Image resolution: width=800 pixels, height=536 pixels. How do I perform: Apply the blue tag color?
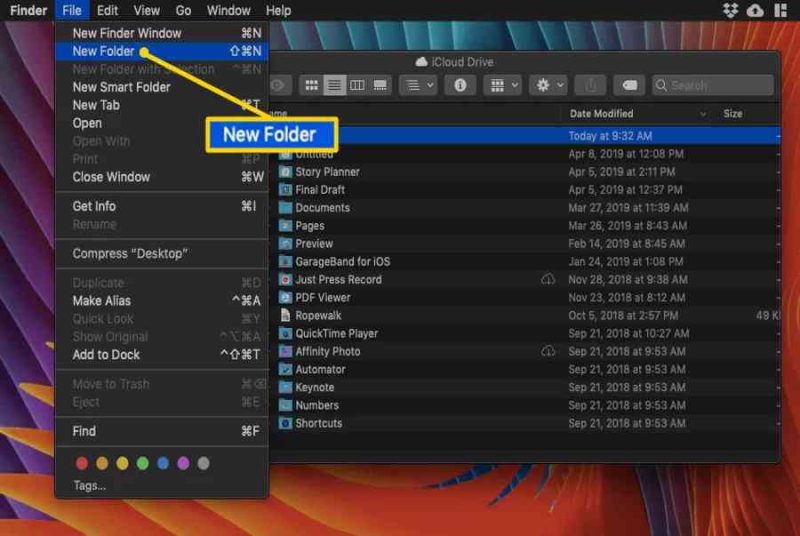click(163, 463)
